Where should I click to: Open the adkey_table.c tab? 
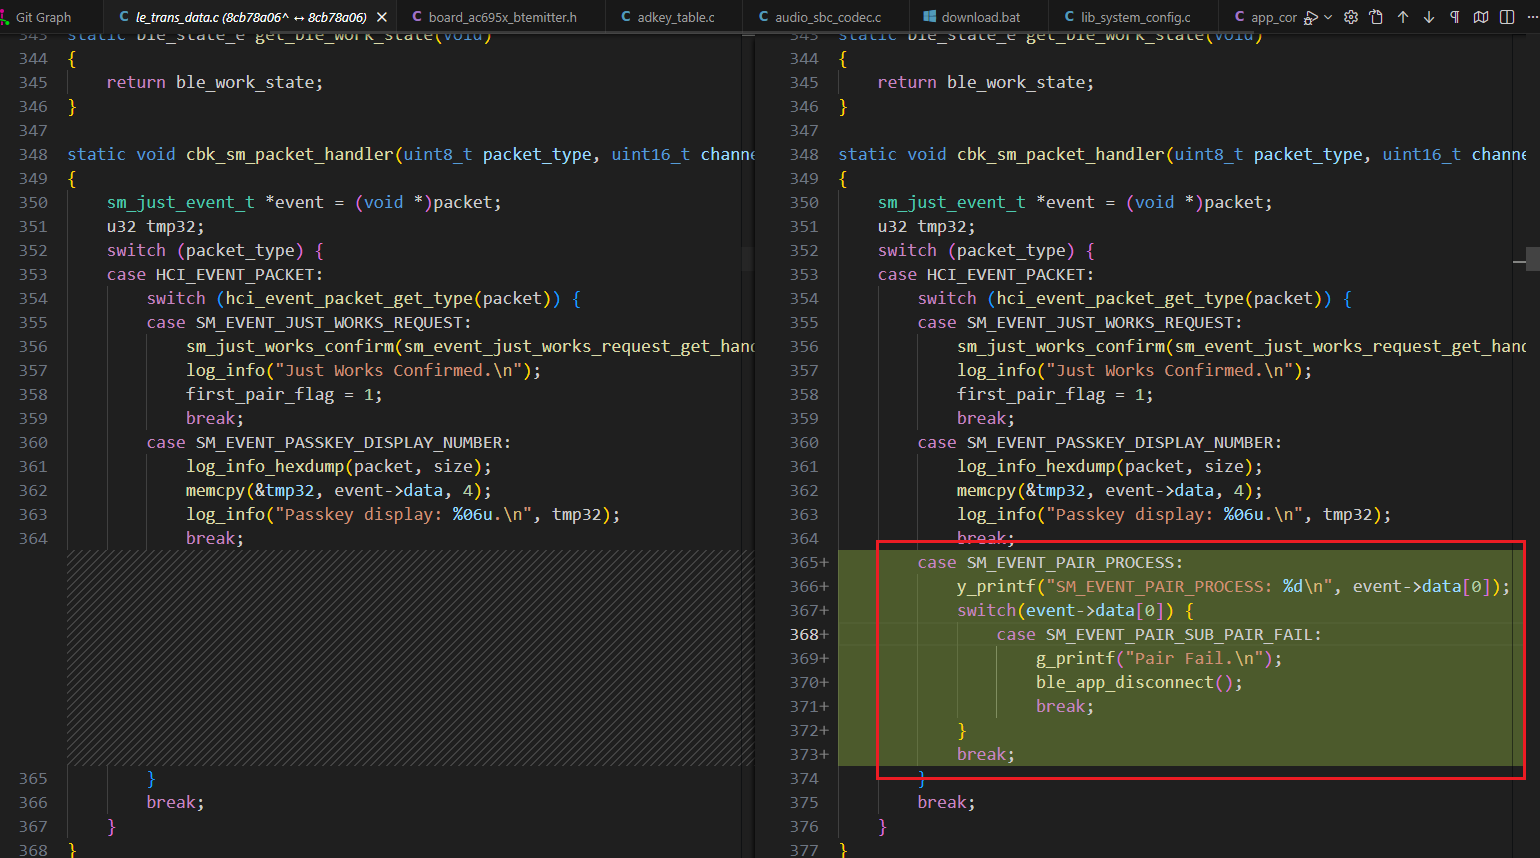pyautogui.click(x=674, y=17)
